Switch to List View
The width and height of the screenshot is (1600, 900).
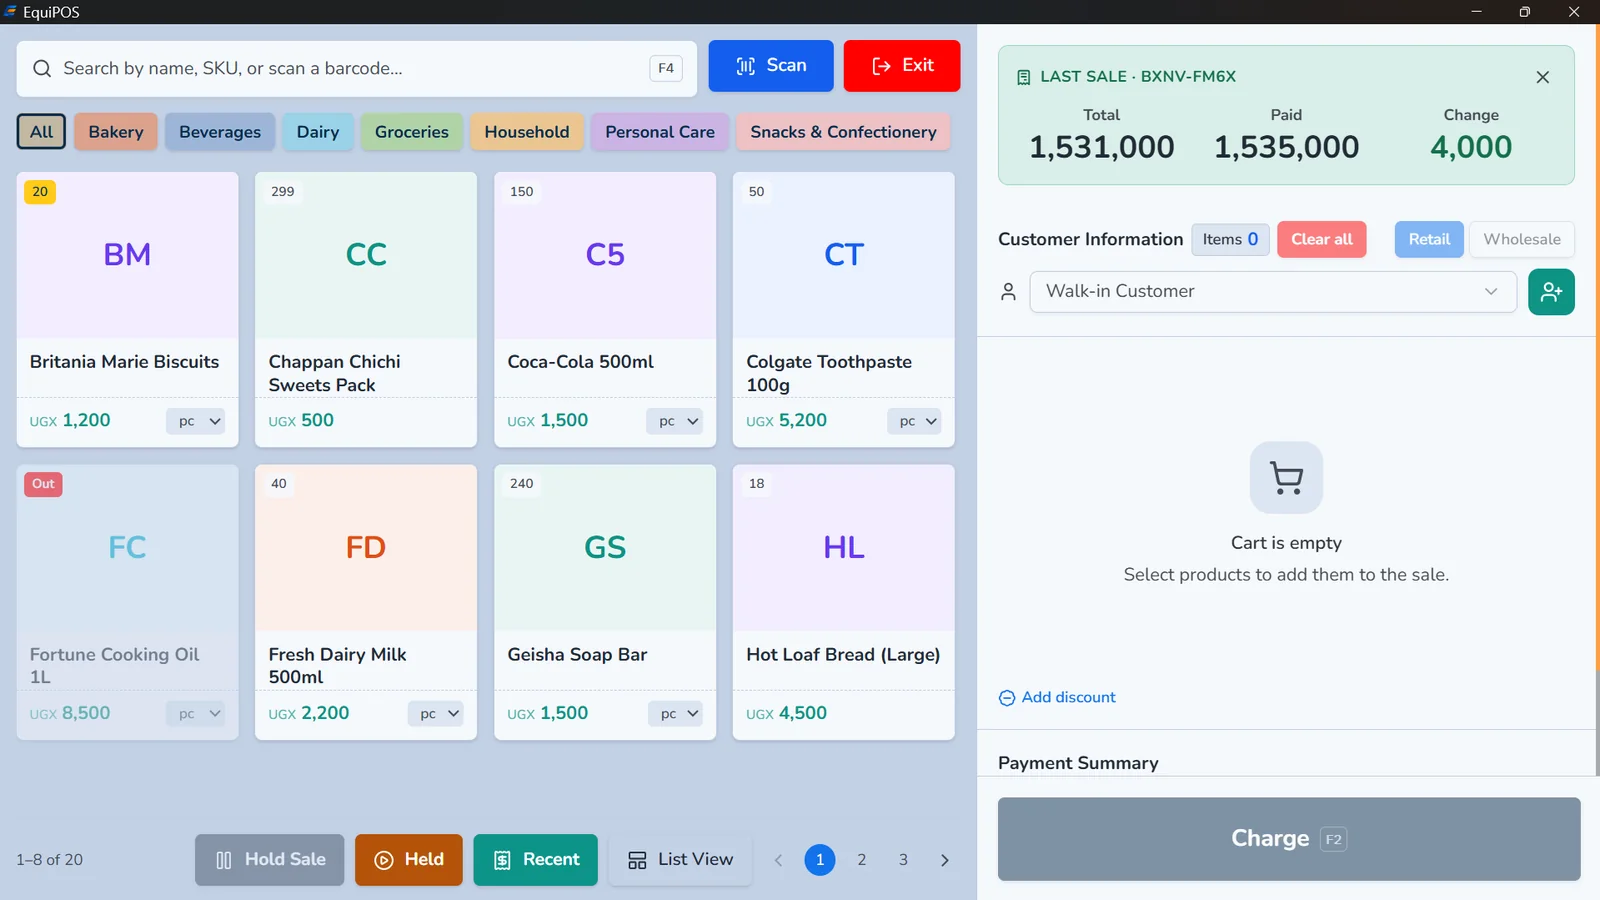coord(680,860)
